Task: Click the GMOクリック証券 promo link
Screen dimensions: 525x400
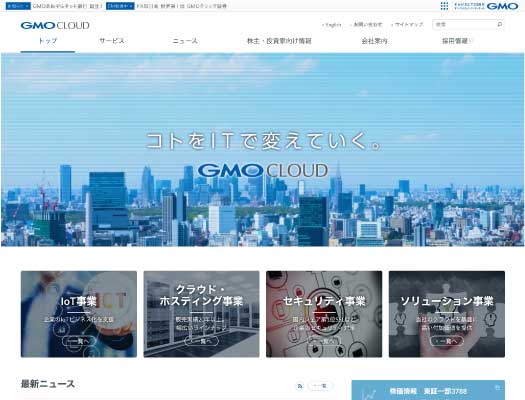Action: 181,6
